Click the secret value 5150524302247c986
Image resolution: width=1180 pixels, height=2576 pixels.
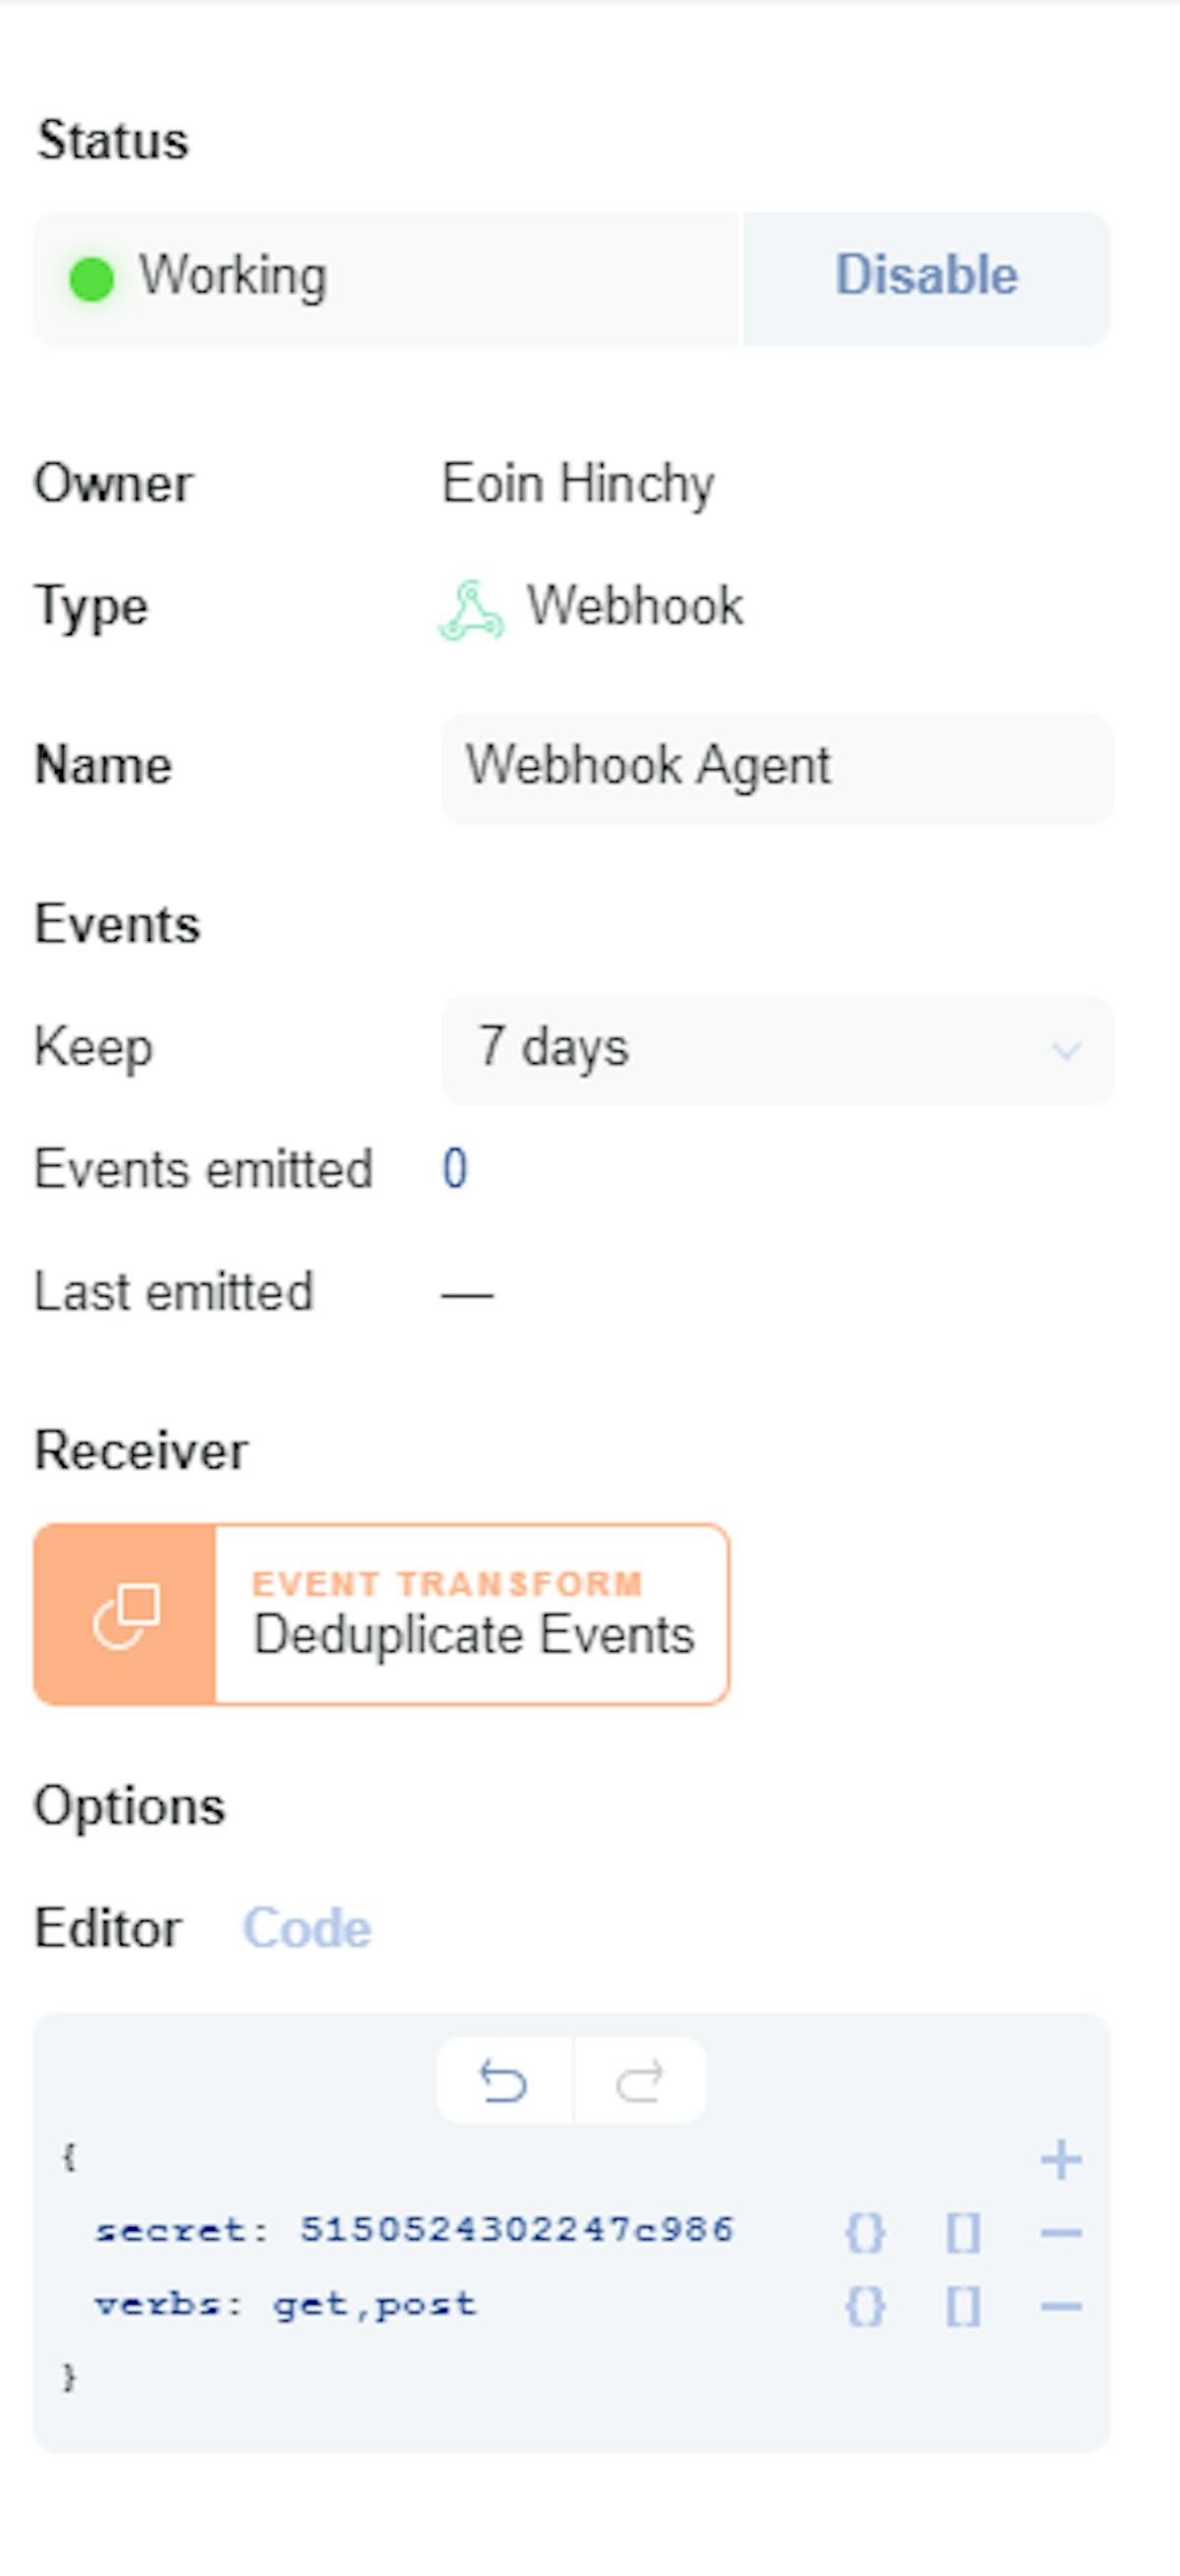pos(517,2230)
